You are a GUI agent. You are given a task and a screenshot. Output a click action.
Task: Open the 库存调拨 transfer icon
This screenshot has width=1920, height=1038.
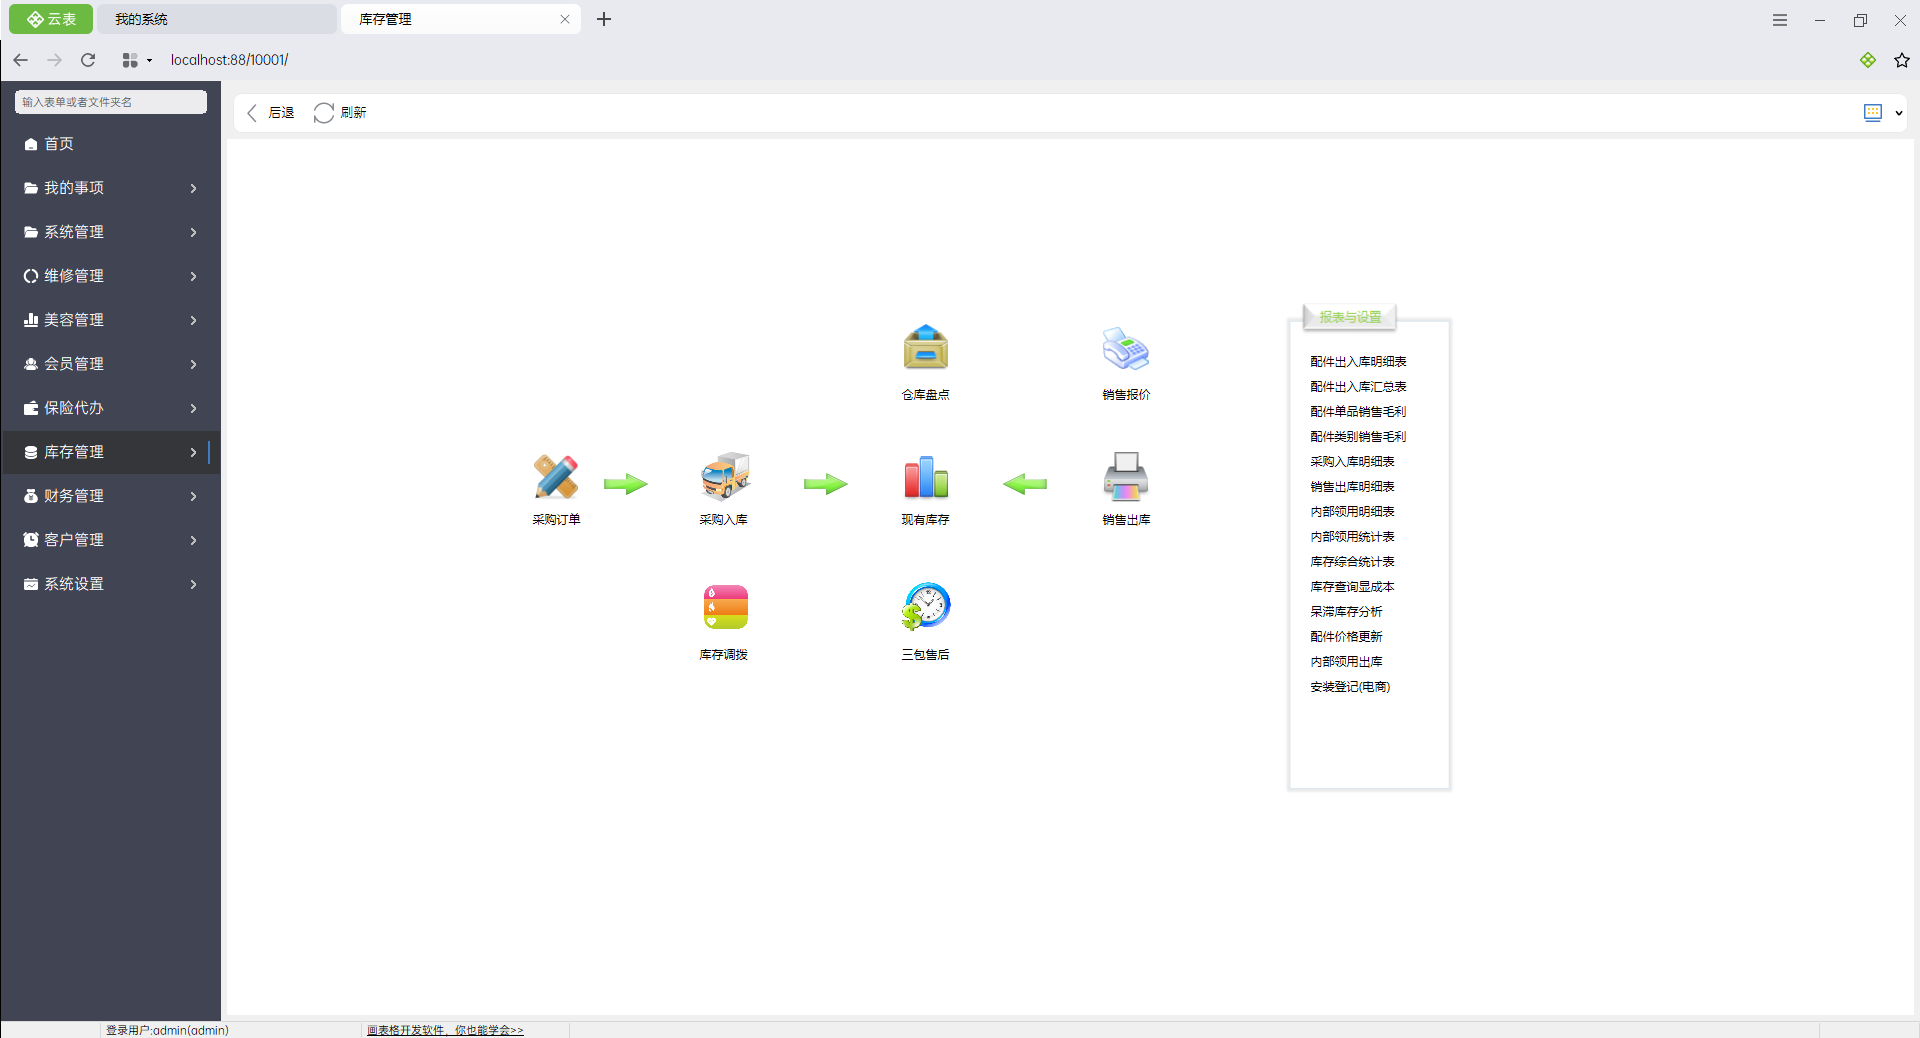(x=725, y=608)
